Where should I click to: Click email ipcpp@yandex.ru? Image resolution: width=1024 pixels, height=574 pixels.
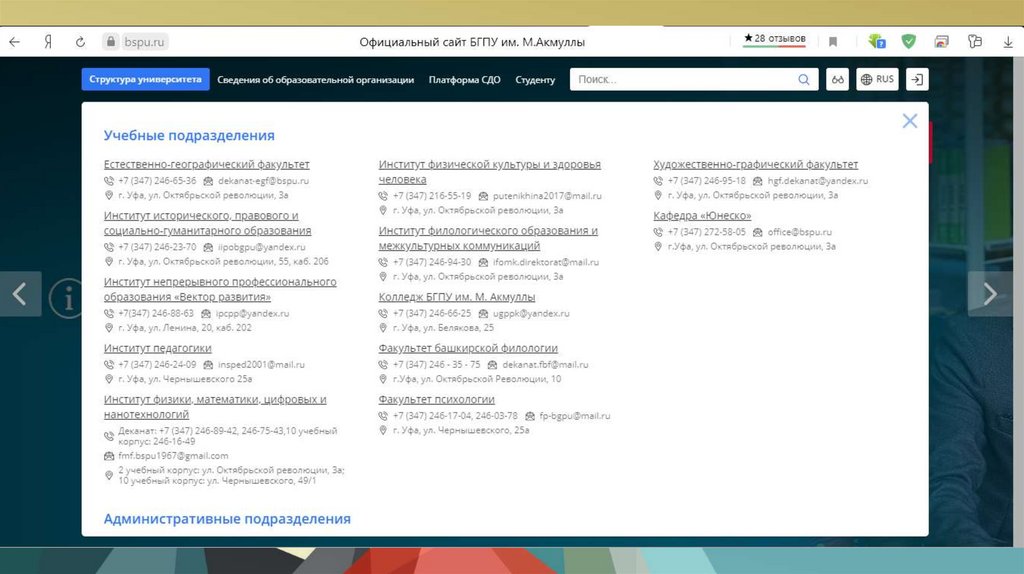point(252,313)
